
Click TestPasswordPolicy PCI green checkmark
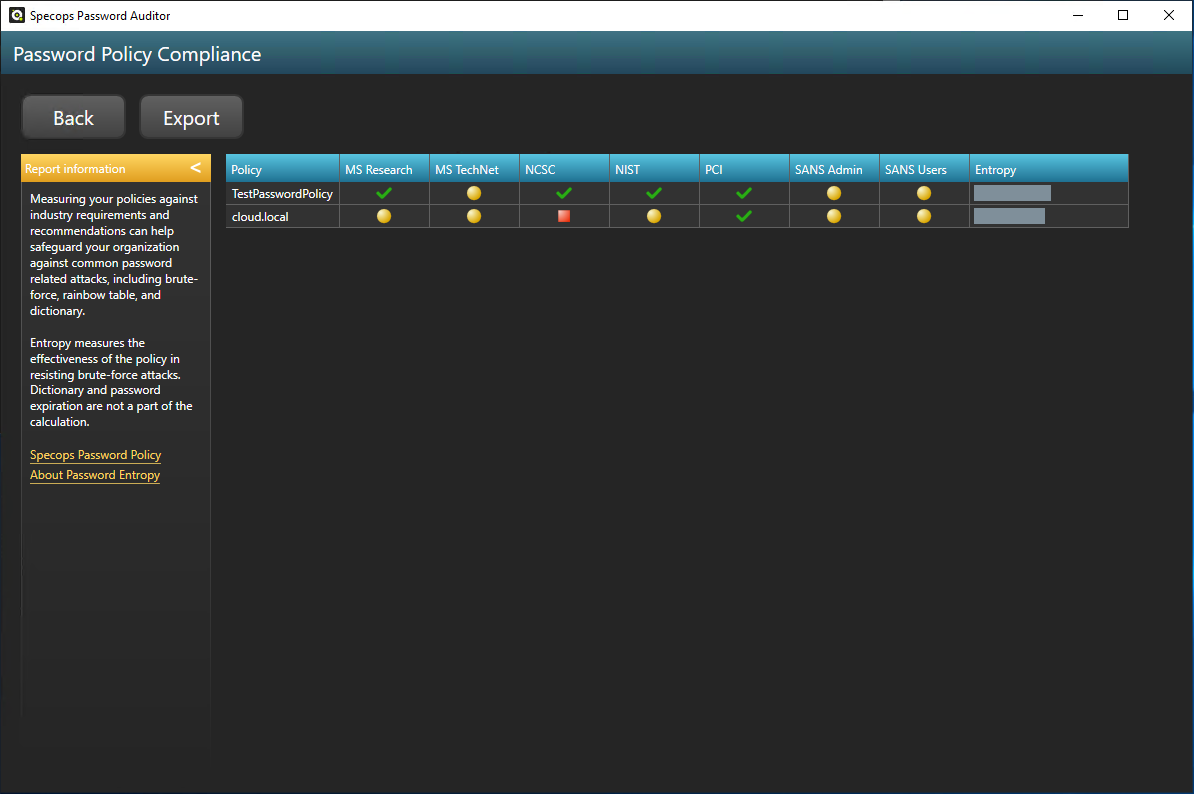(x=744, y=193)
